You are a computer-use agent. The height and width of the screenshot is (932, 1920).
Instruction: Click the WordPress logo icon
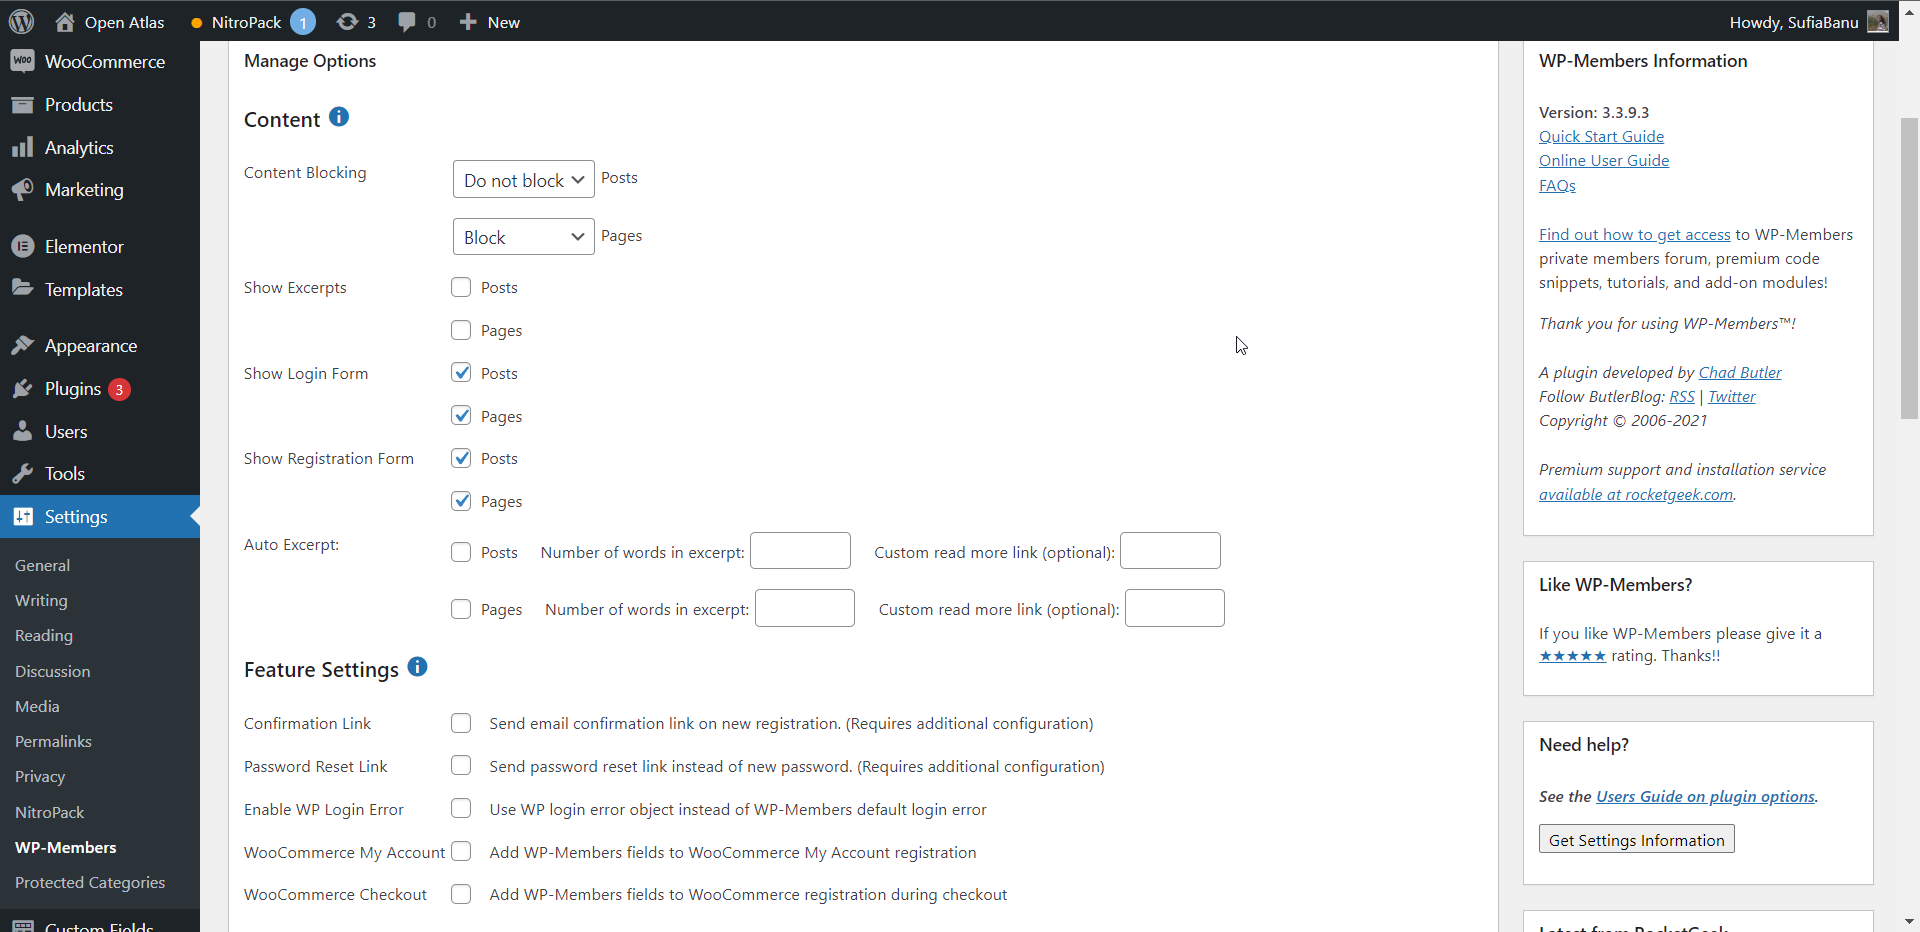click(x=21, y=21)
